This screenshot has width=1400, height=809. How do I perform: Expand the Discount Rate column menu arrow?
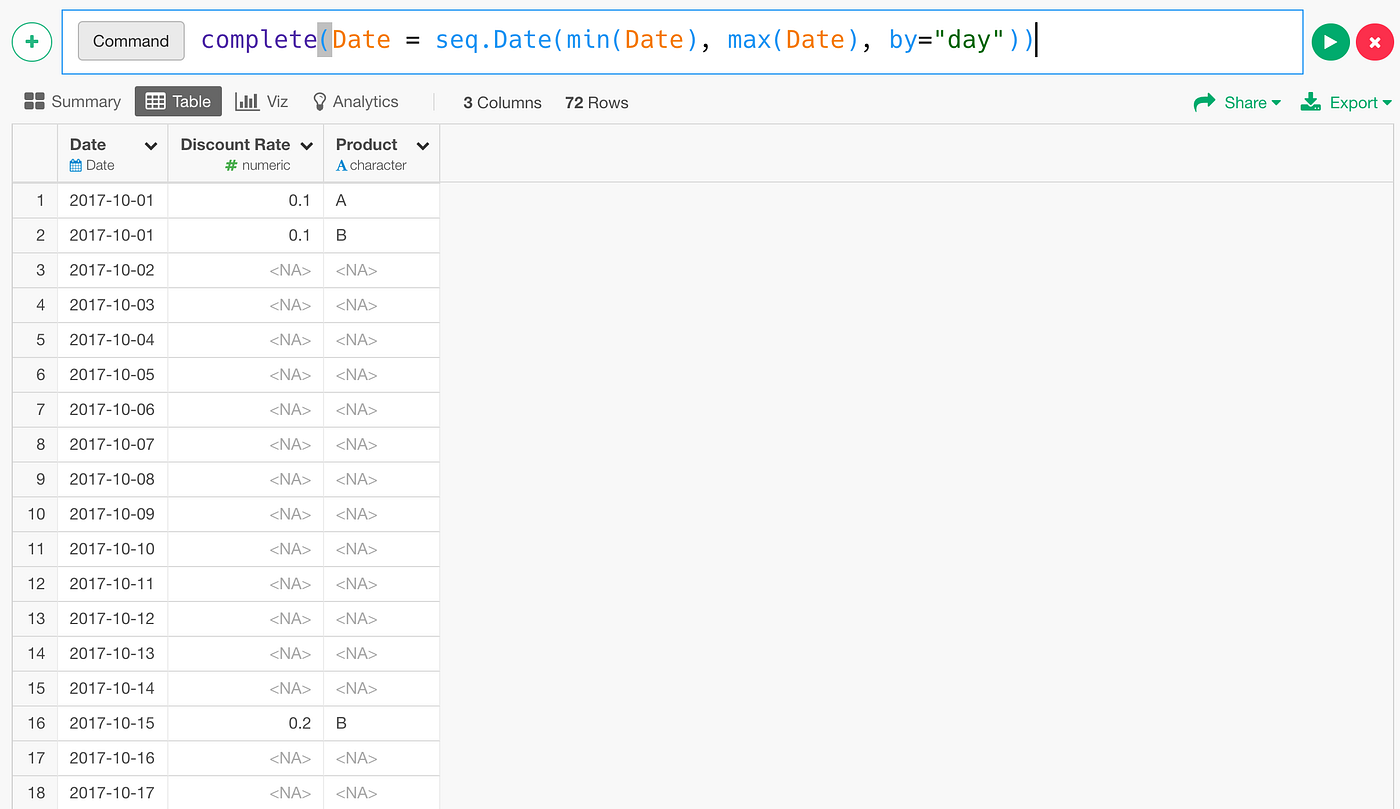[x=306, y=146]
